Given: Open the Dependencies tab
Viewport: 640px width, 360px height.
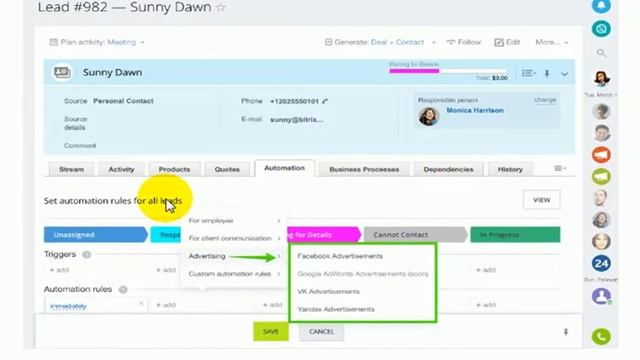Looking at the screenshot, I should point(449,169).
